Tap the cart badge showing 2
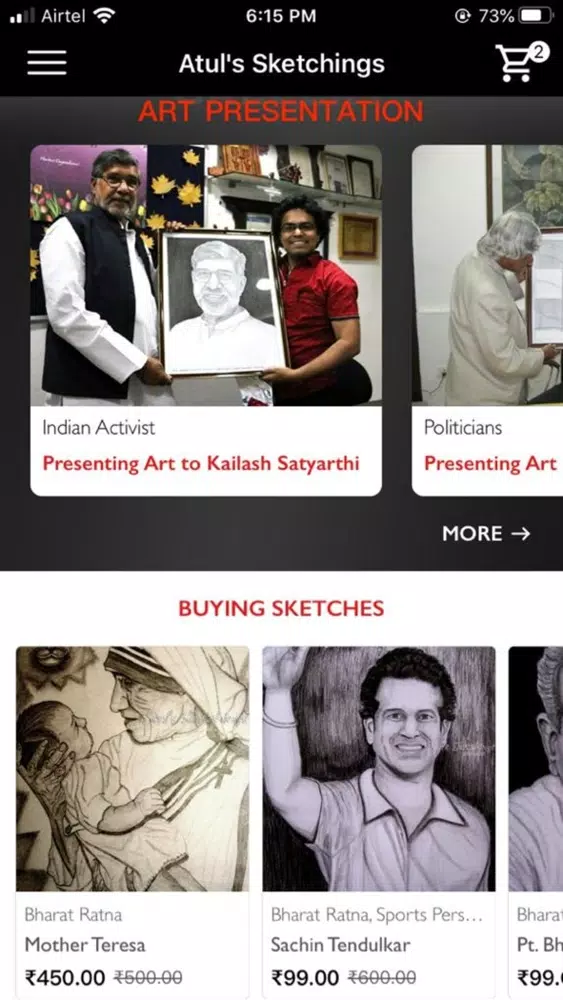This screenshot has width=563, height=1000. [x=539, y=52]
